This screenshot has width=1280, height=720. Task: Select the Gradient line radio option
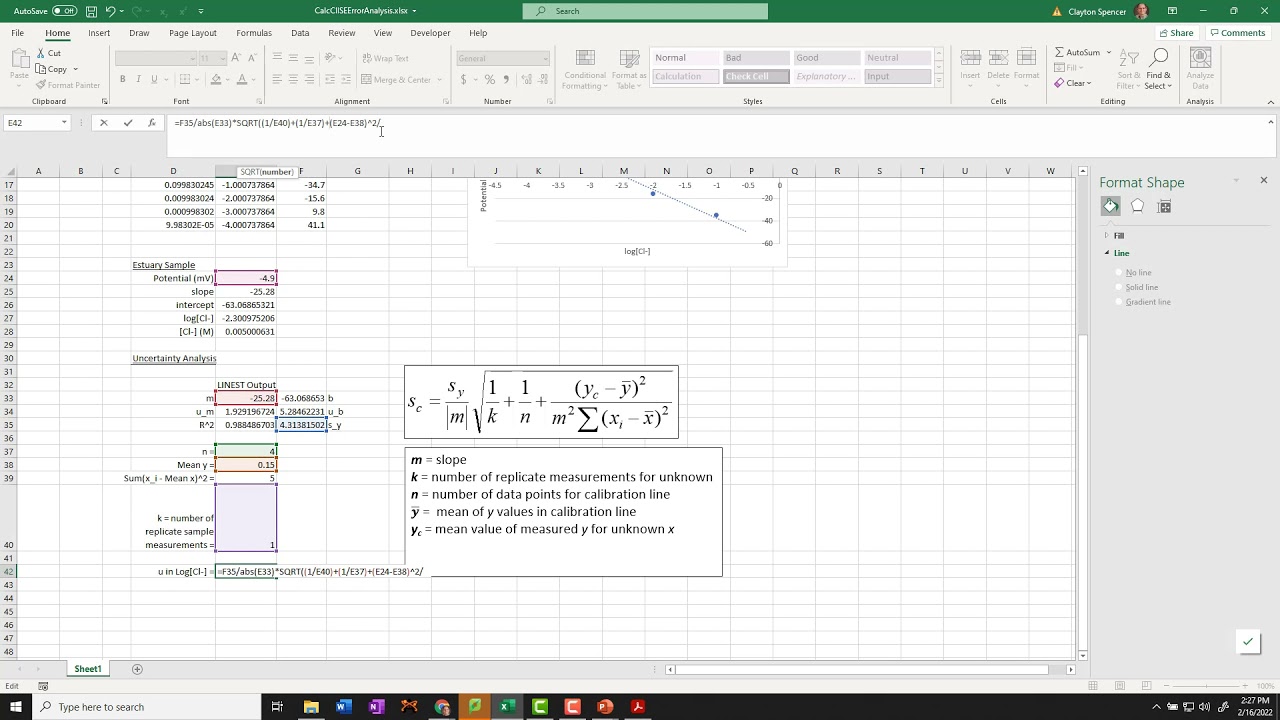pyautogui.click(x=1142, y=302)
